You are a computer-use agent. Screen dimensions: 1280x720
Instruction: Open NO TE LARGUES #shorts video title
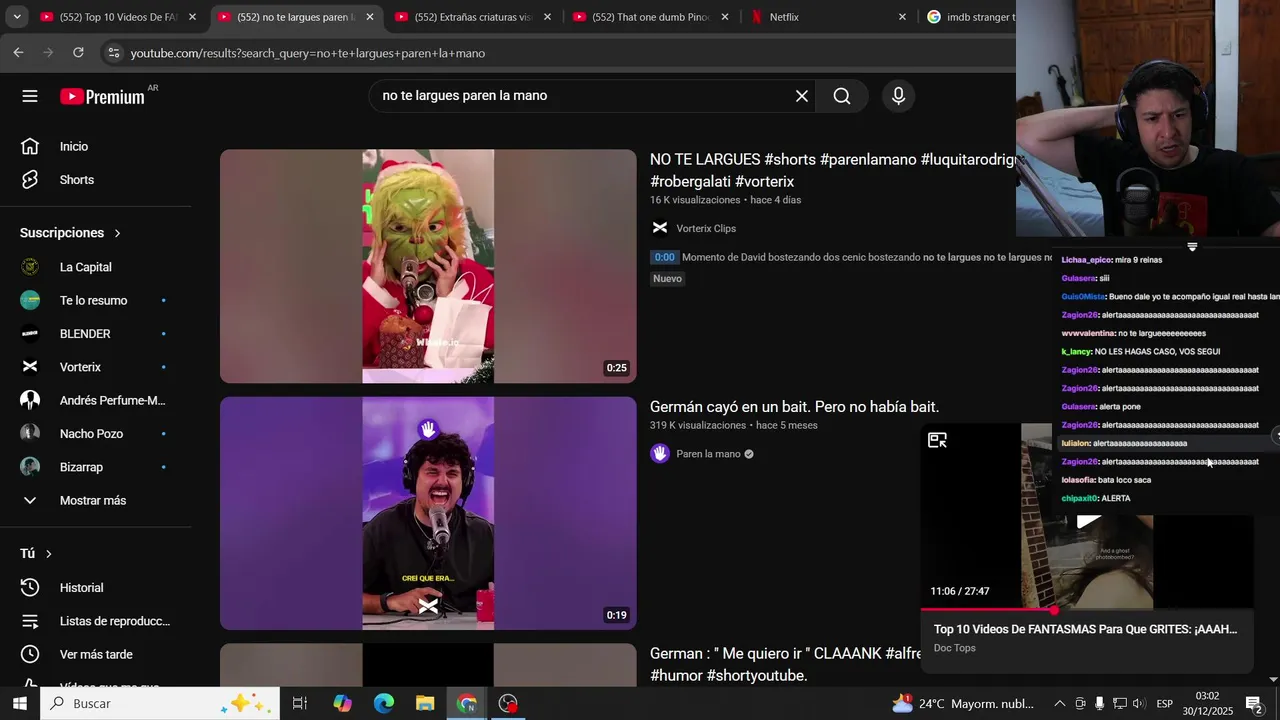(832, 170)
